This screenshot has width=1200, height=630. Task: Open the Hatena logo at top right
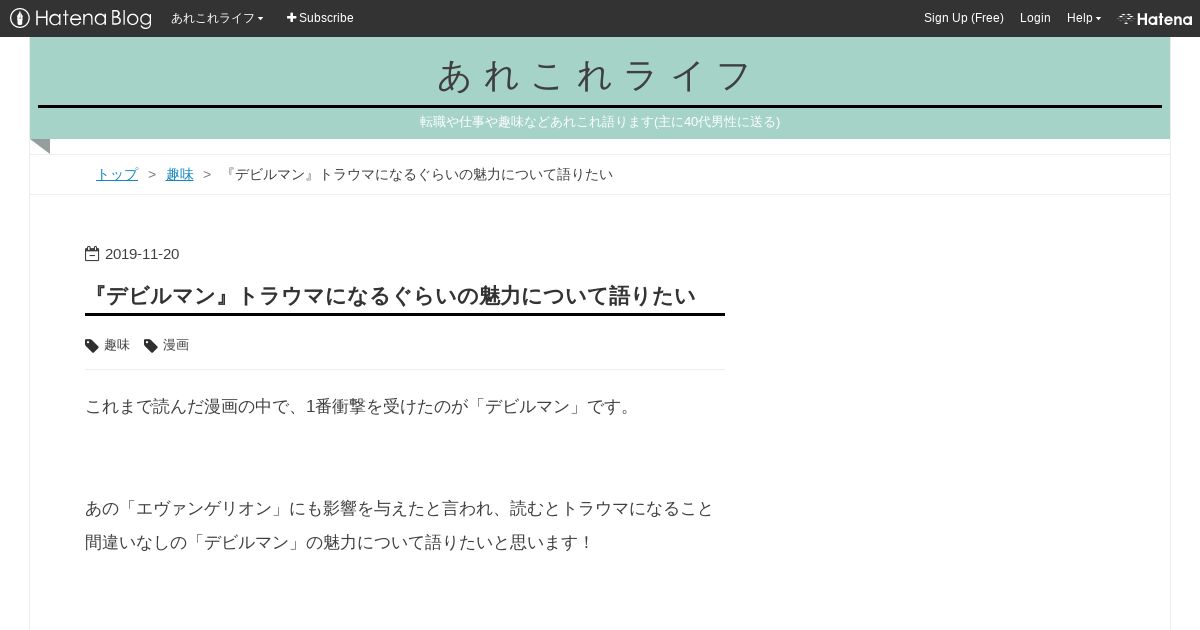1155,18
